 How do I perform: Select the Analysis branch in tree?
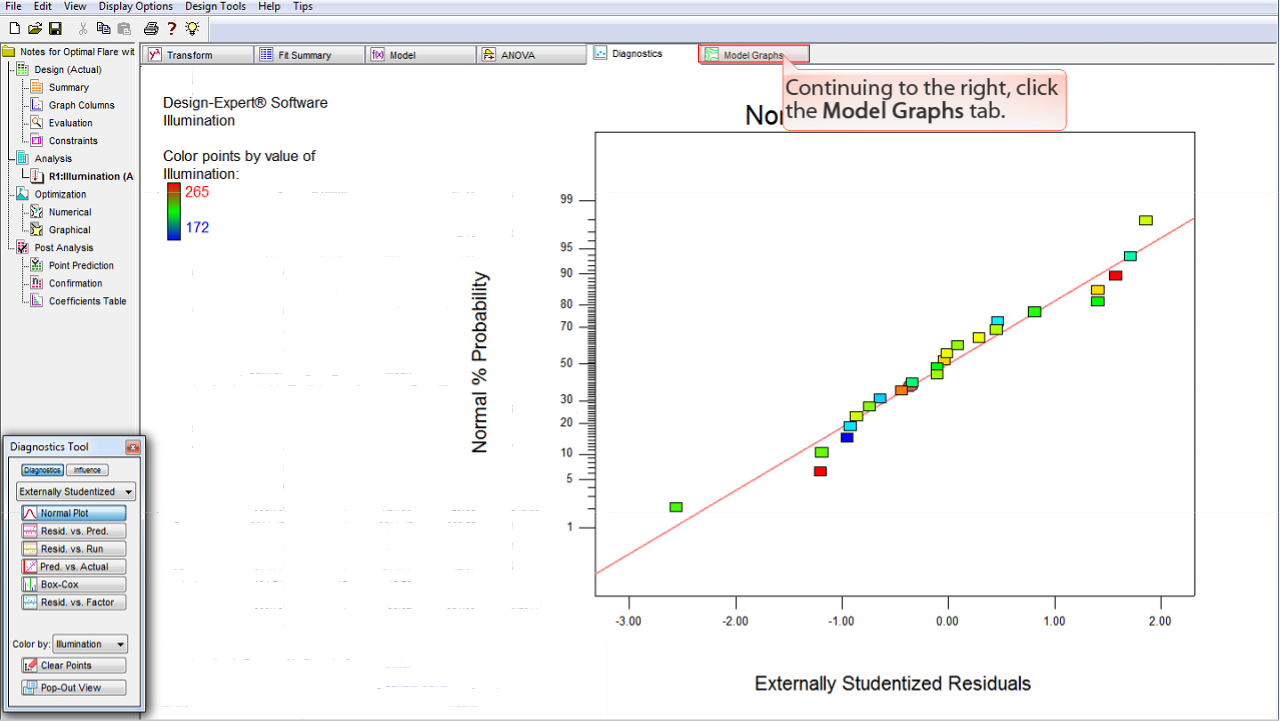(44, 158)
